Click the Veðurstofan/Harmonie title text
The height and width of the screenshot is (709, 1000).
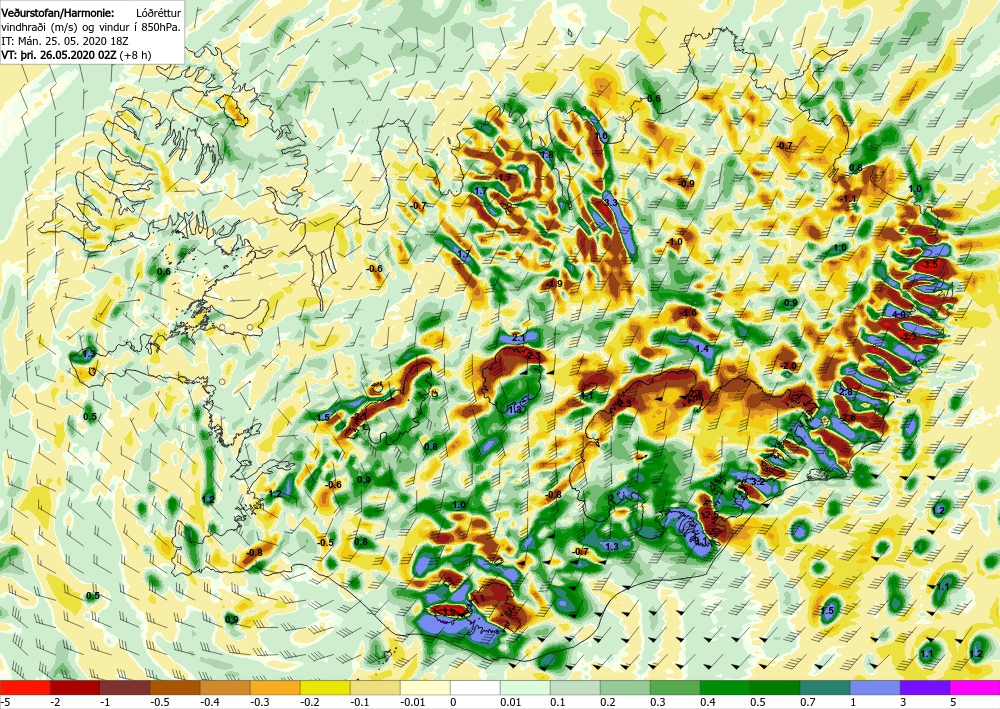coord(58,13)
